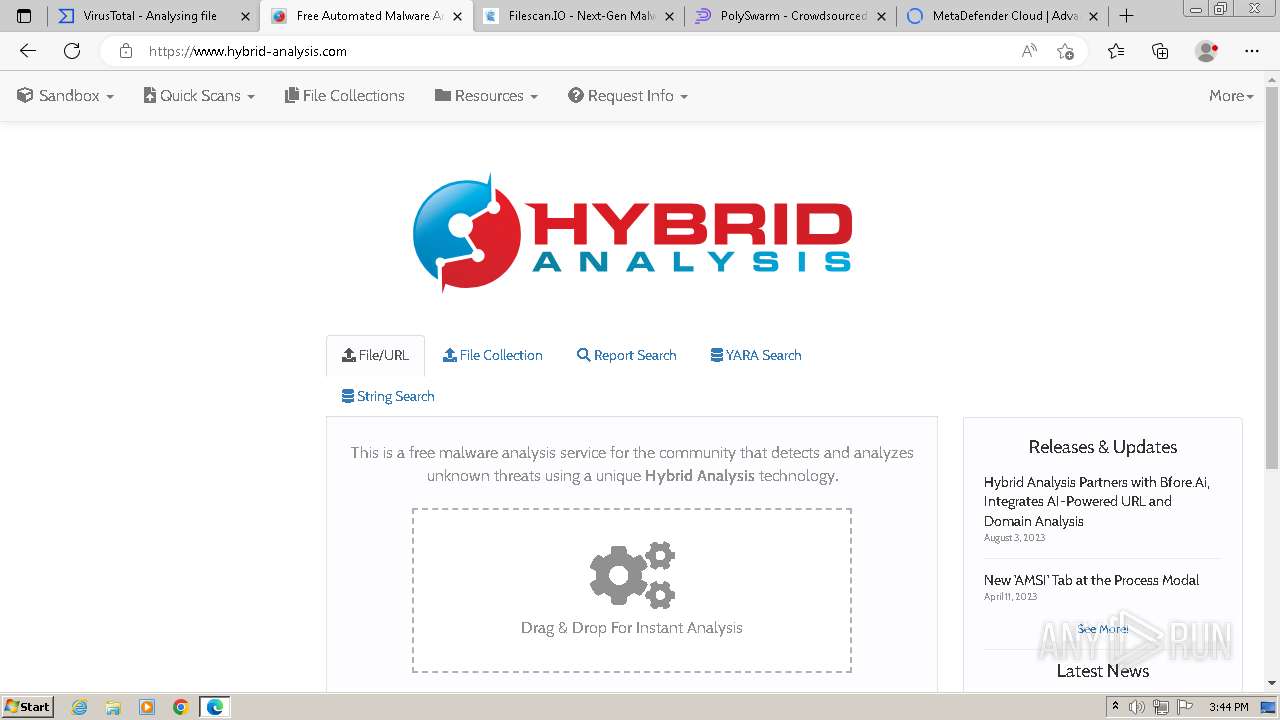Close the Free Automated Malware Analysis tab
This screenshot has height=720, width=1280.
458,16
